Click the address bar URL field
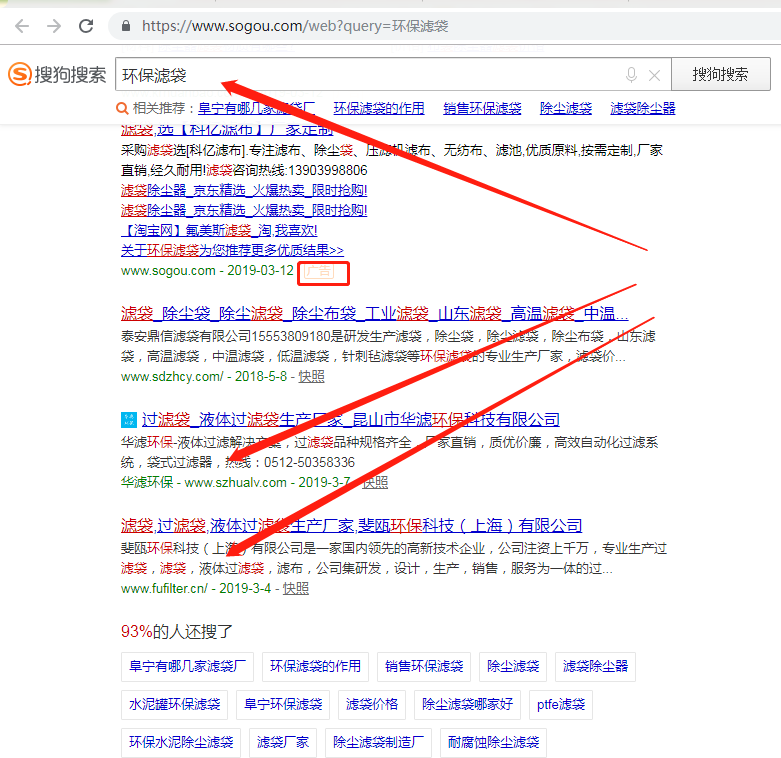The width and height of the screenshot is (781, 758). pyautogui.click(x=443, y=26)
